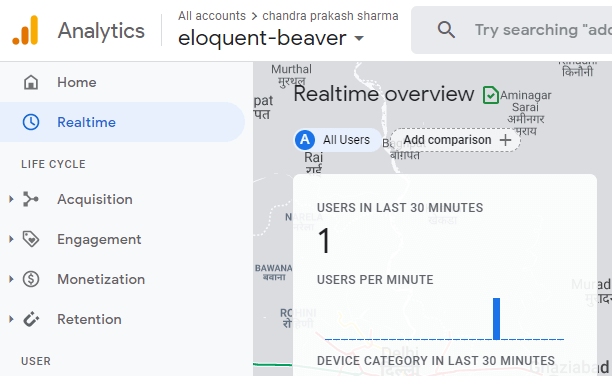Click the blue 'A' All Users badge

[x=305, y=140]
